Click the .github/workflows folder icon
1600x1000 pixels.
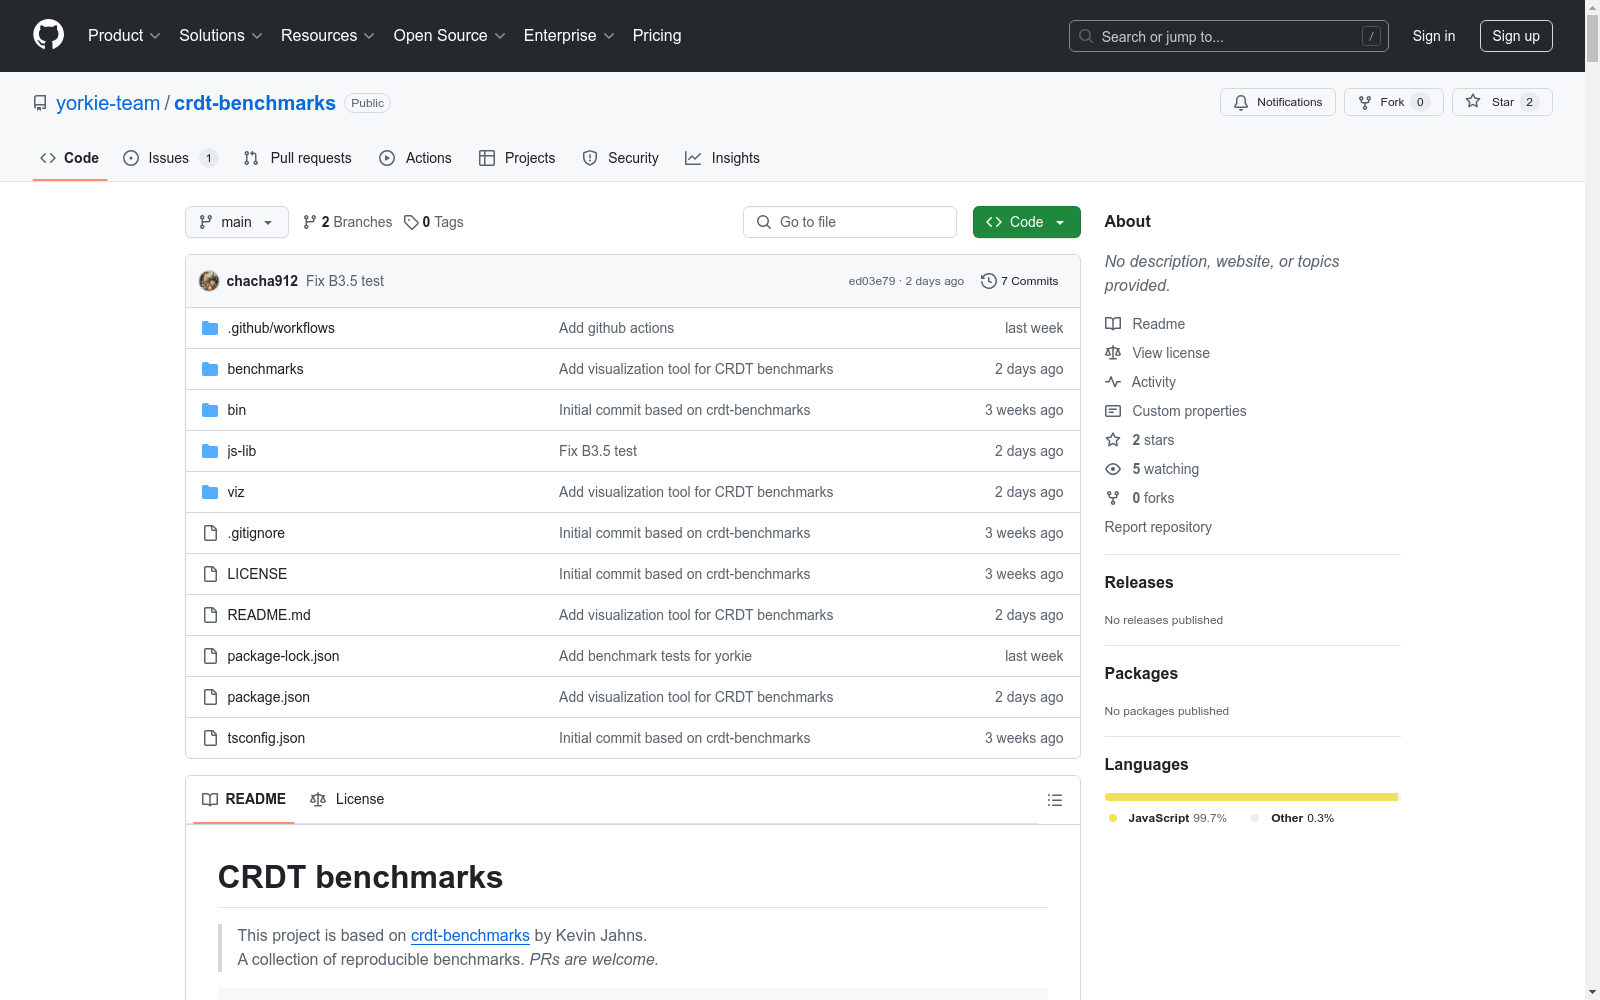click(210, 328)
